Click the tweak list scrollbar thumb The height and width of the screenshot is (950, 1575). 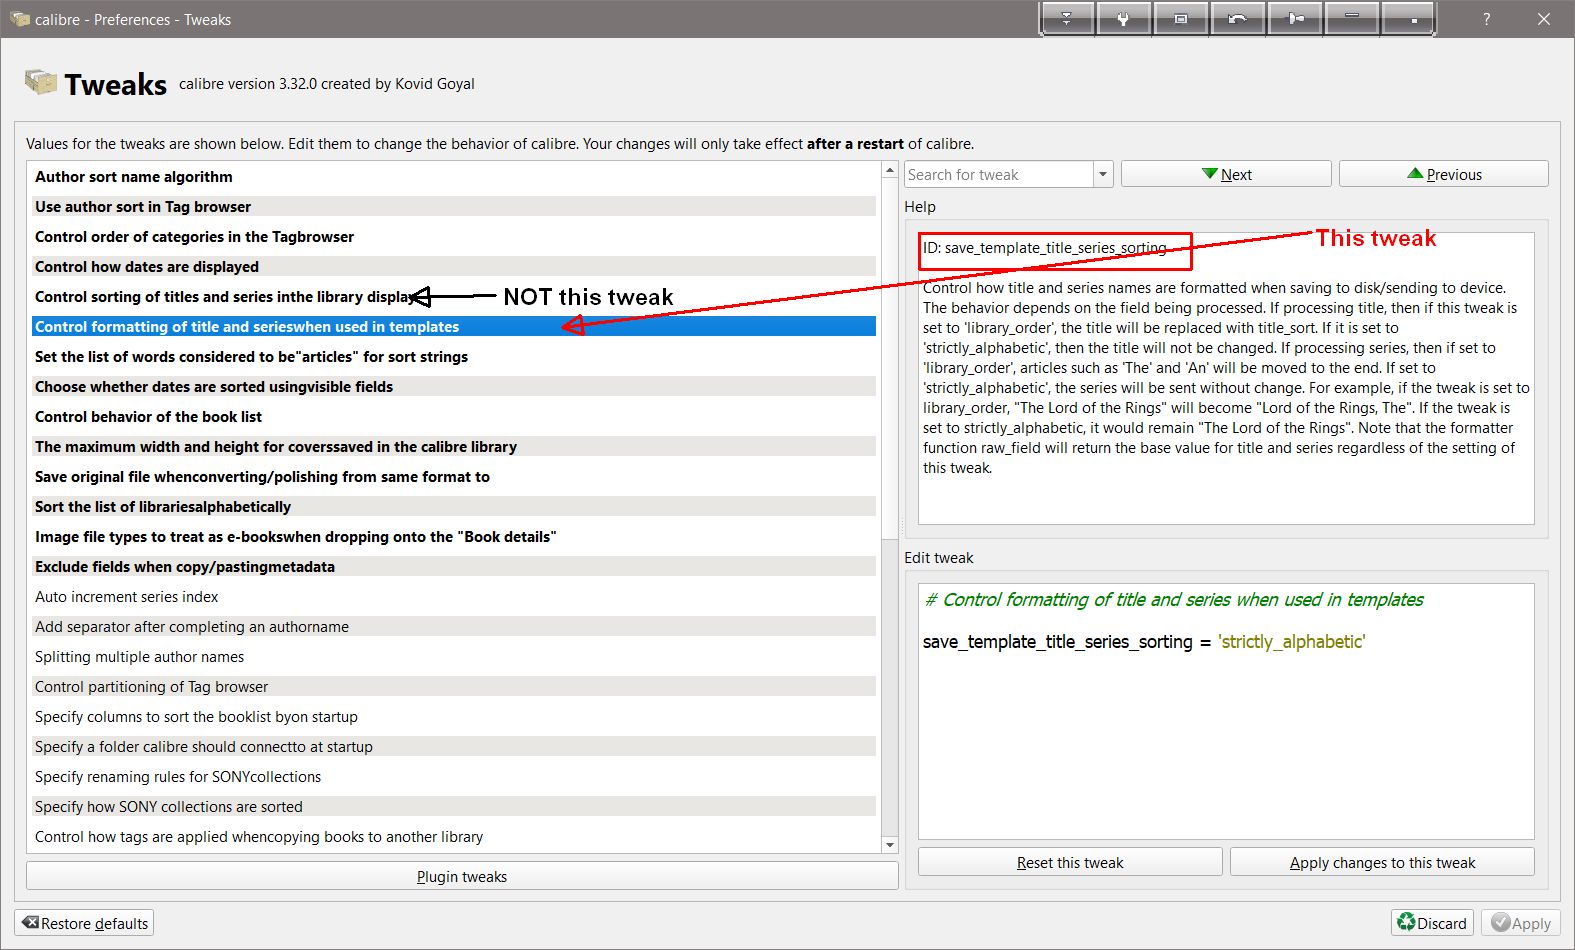coord(890,360)
